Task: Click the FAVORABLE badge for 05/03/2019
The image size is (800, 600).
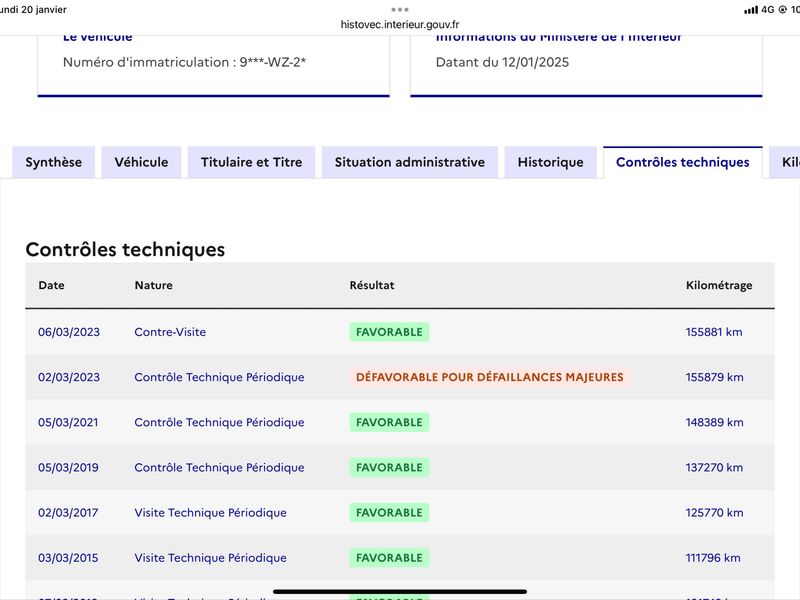Action: tap(389, 467)
